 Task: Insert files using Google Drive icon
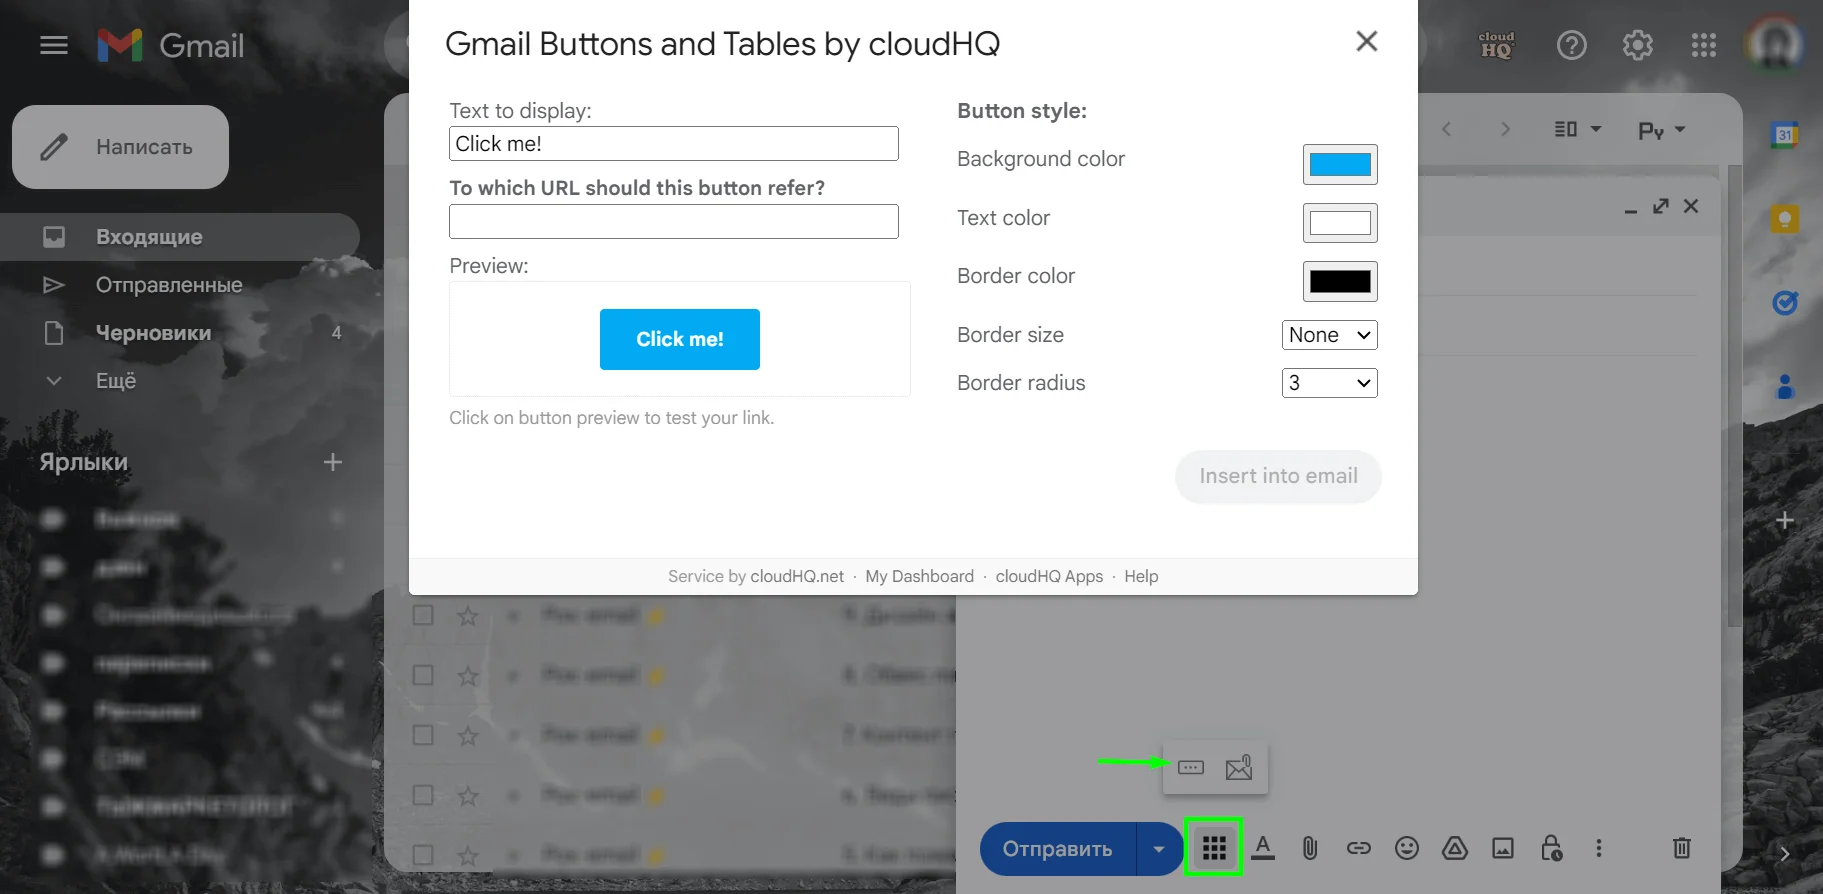[x=1454, y=848]
